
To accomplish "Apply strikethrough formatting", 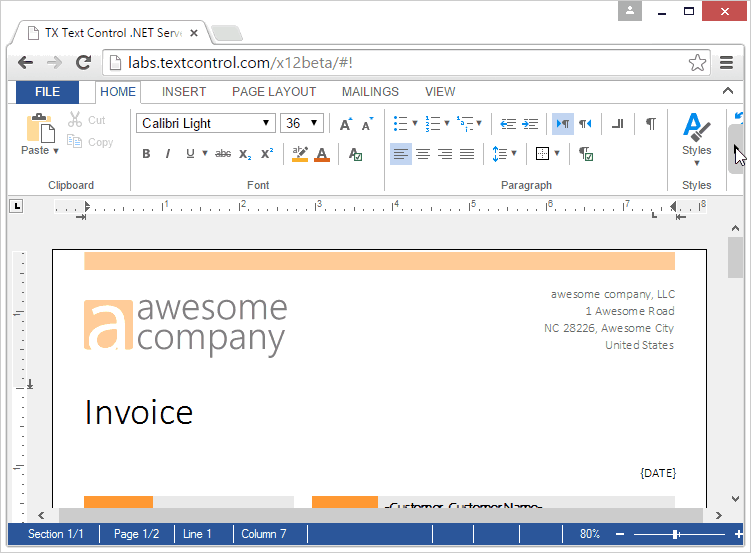I will 223,154.
